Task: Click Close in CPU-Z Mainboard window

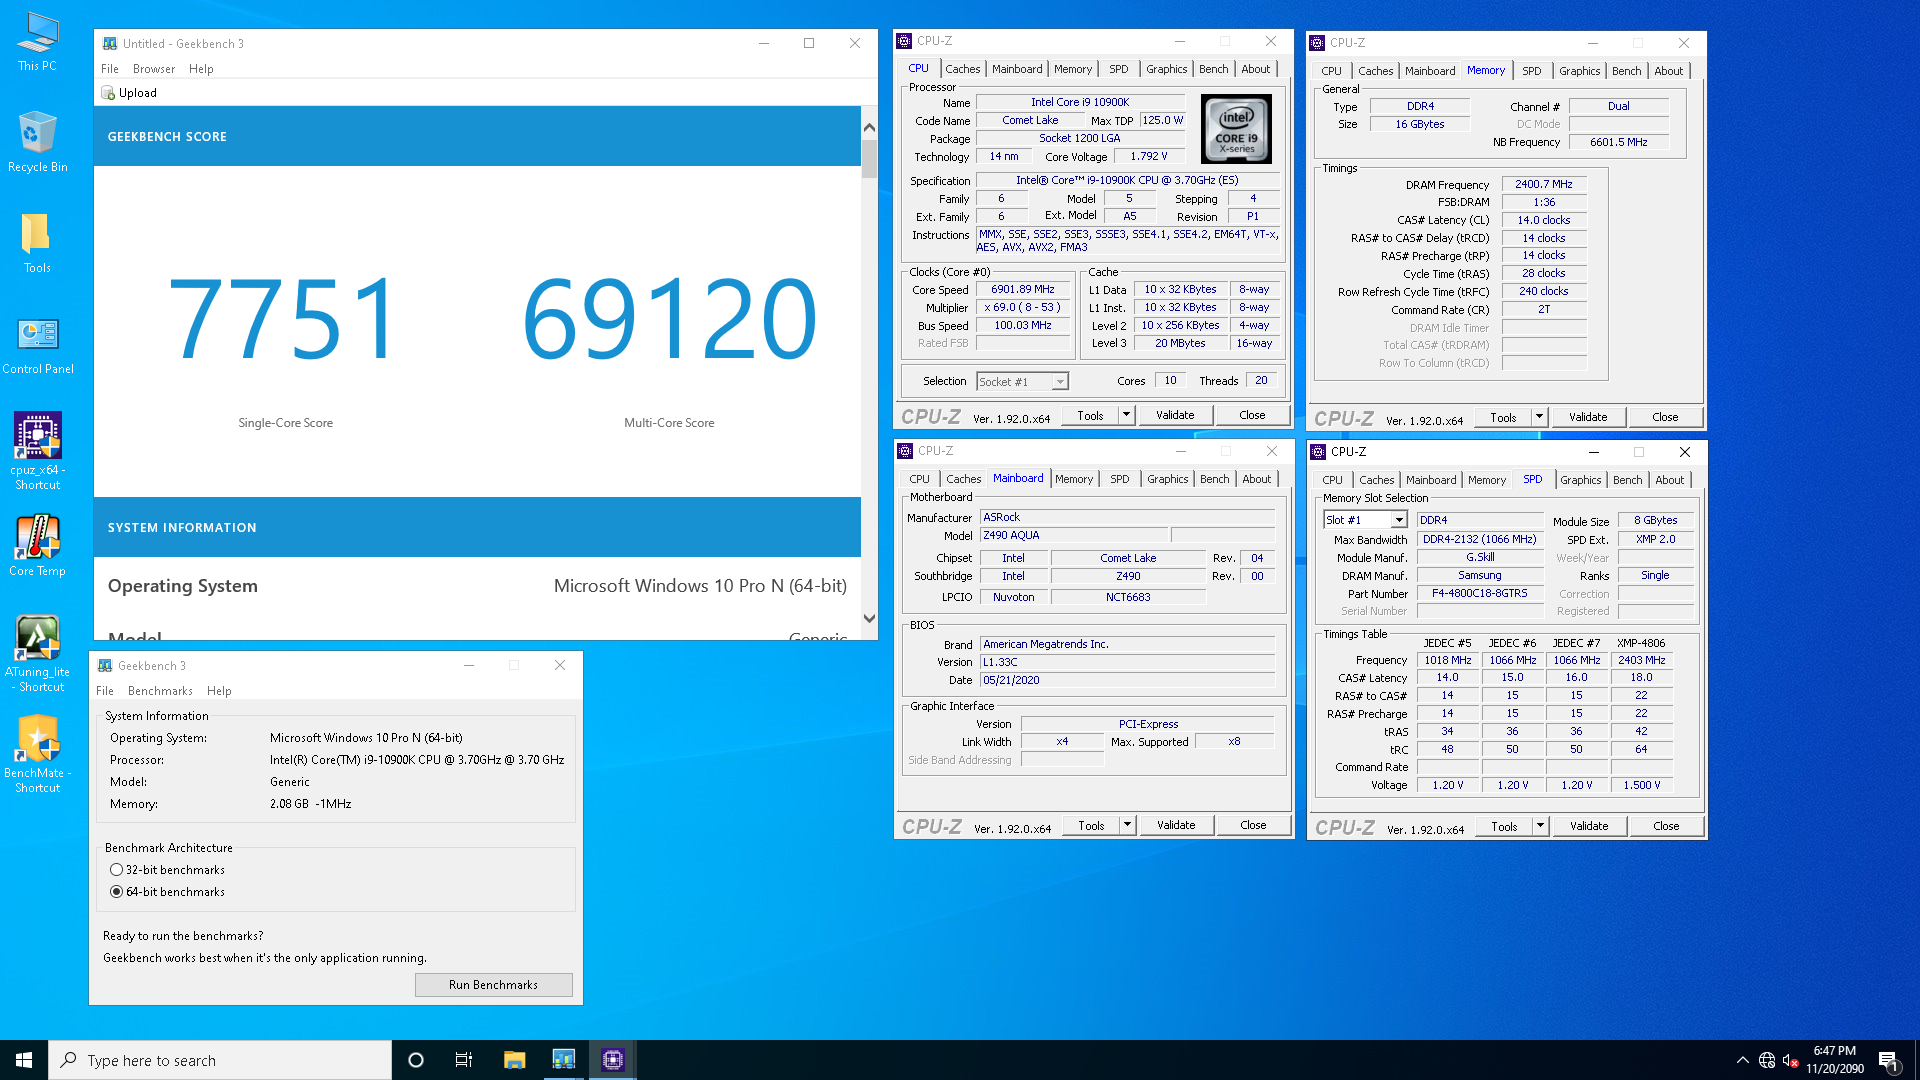Action: [1253, 825]
